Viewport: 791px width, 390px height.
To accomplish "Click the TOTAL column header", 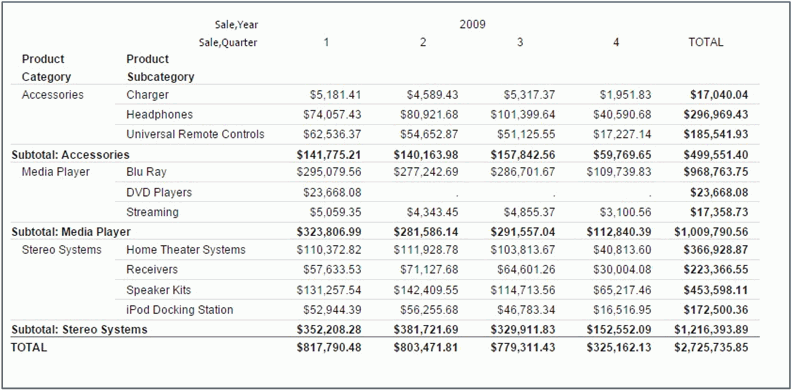I will pyautogui.click(x=706, y=42).
